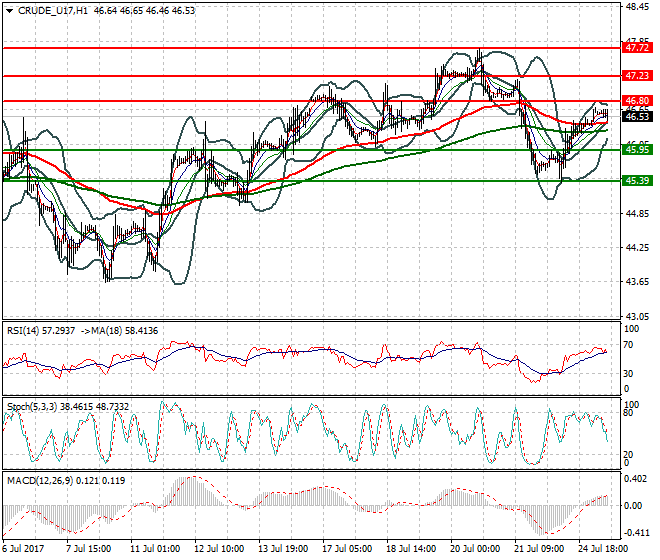
Task: Click the RSI scale 70 level value
Action: click(628, 345)
